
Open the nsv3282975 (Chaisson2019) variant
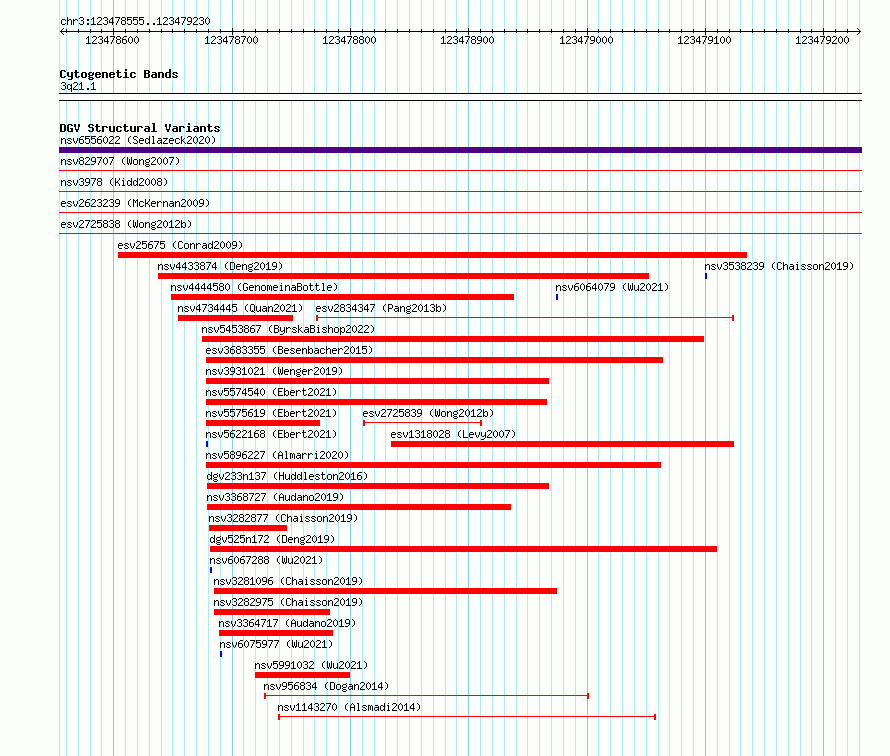coord(288,602)
